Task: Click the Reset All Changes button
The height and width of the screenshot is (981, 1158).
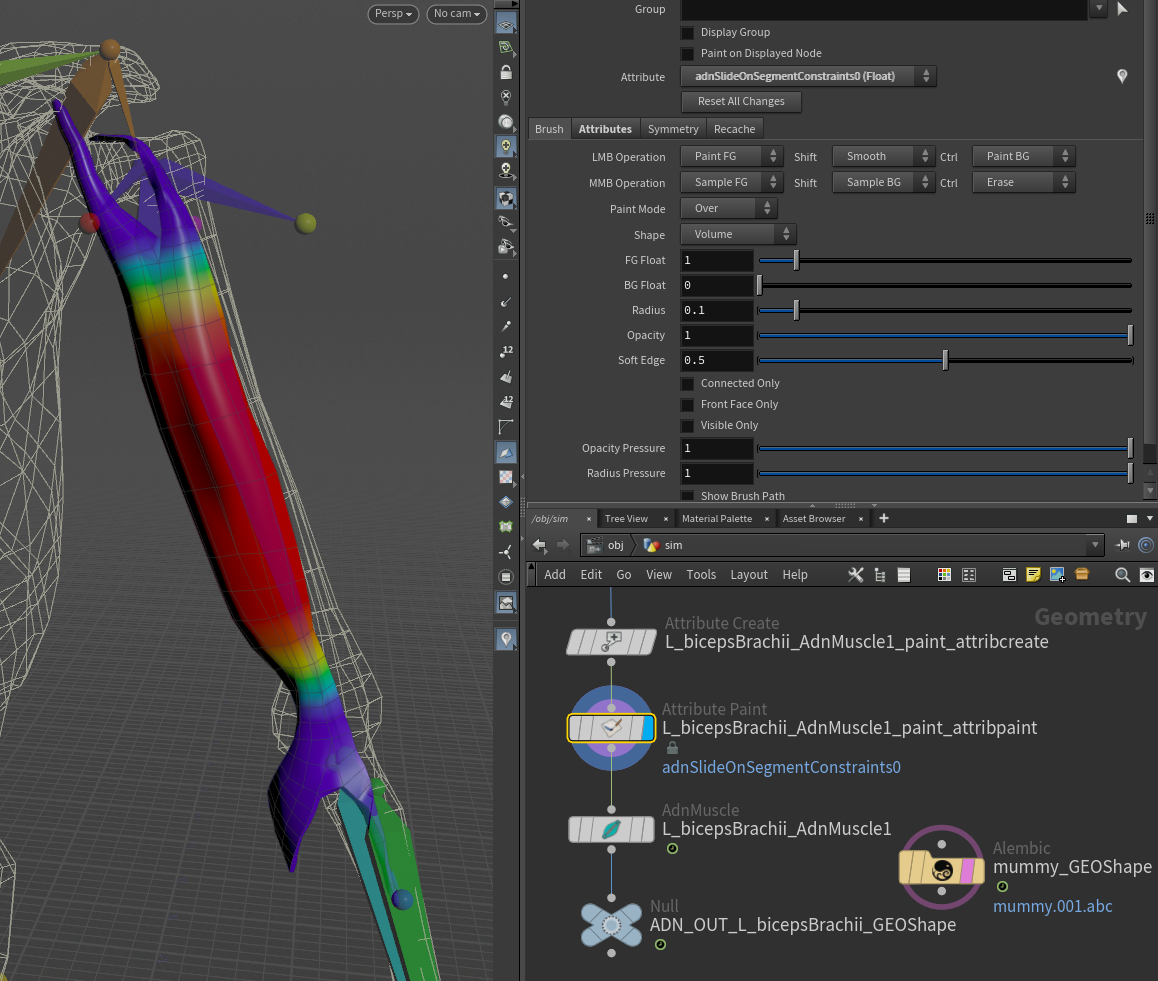Action: 741,102
